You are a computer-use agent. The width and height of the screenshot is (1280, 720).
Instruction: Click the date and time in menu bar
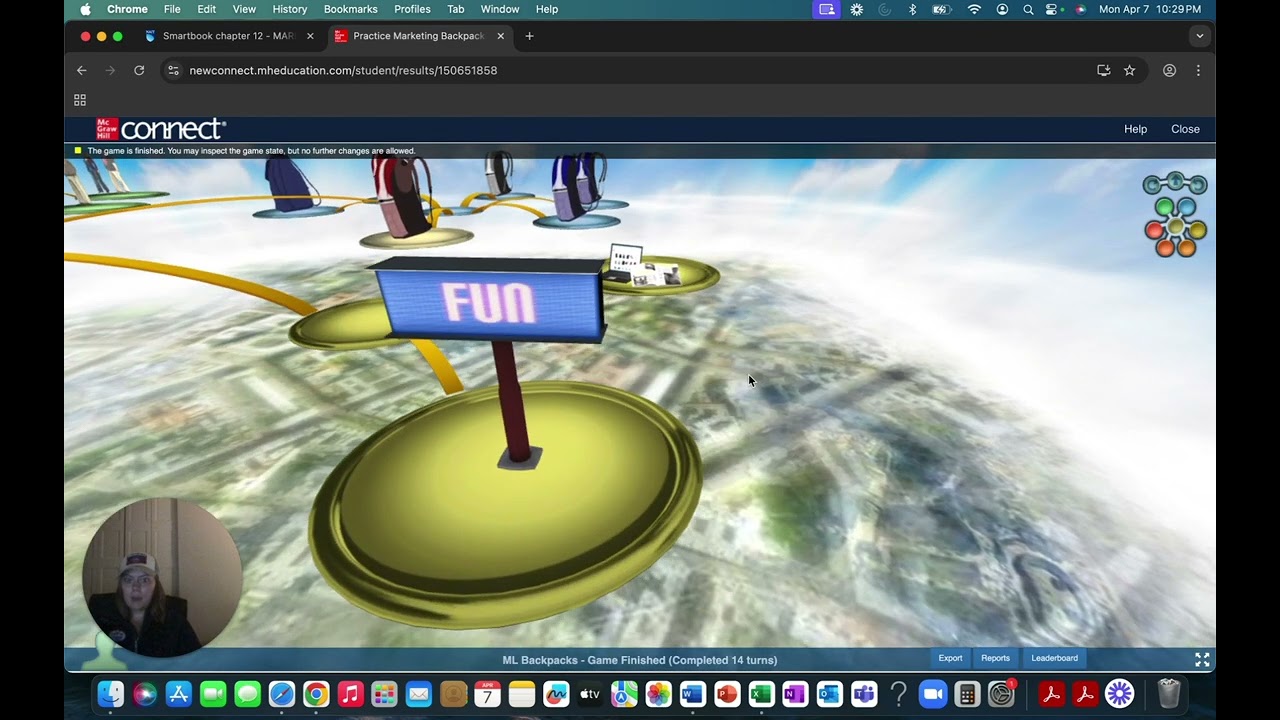coord(1150,9)
